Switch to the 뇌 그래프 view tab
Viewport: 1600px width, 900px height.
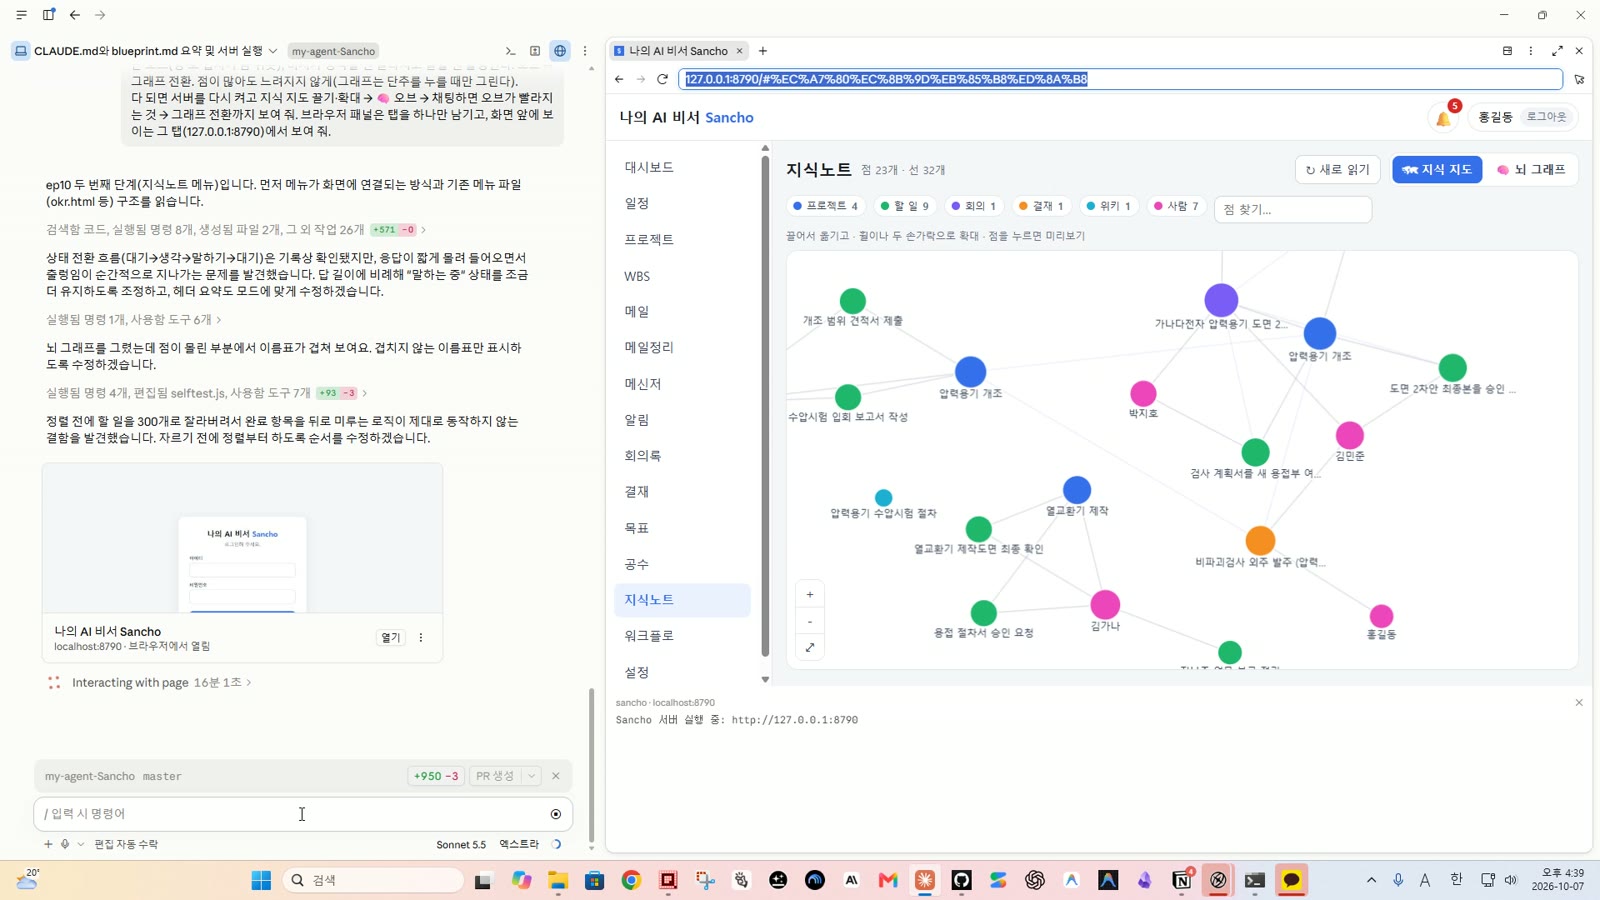click(x=1531, y=170)
